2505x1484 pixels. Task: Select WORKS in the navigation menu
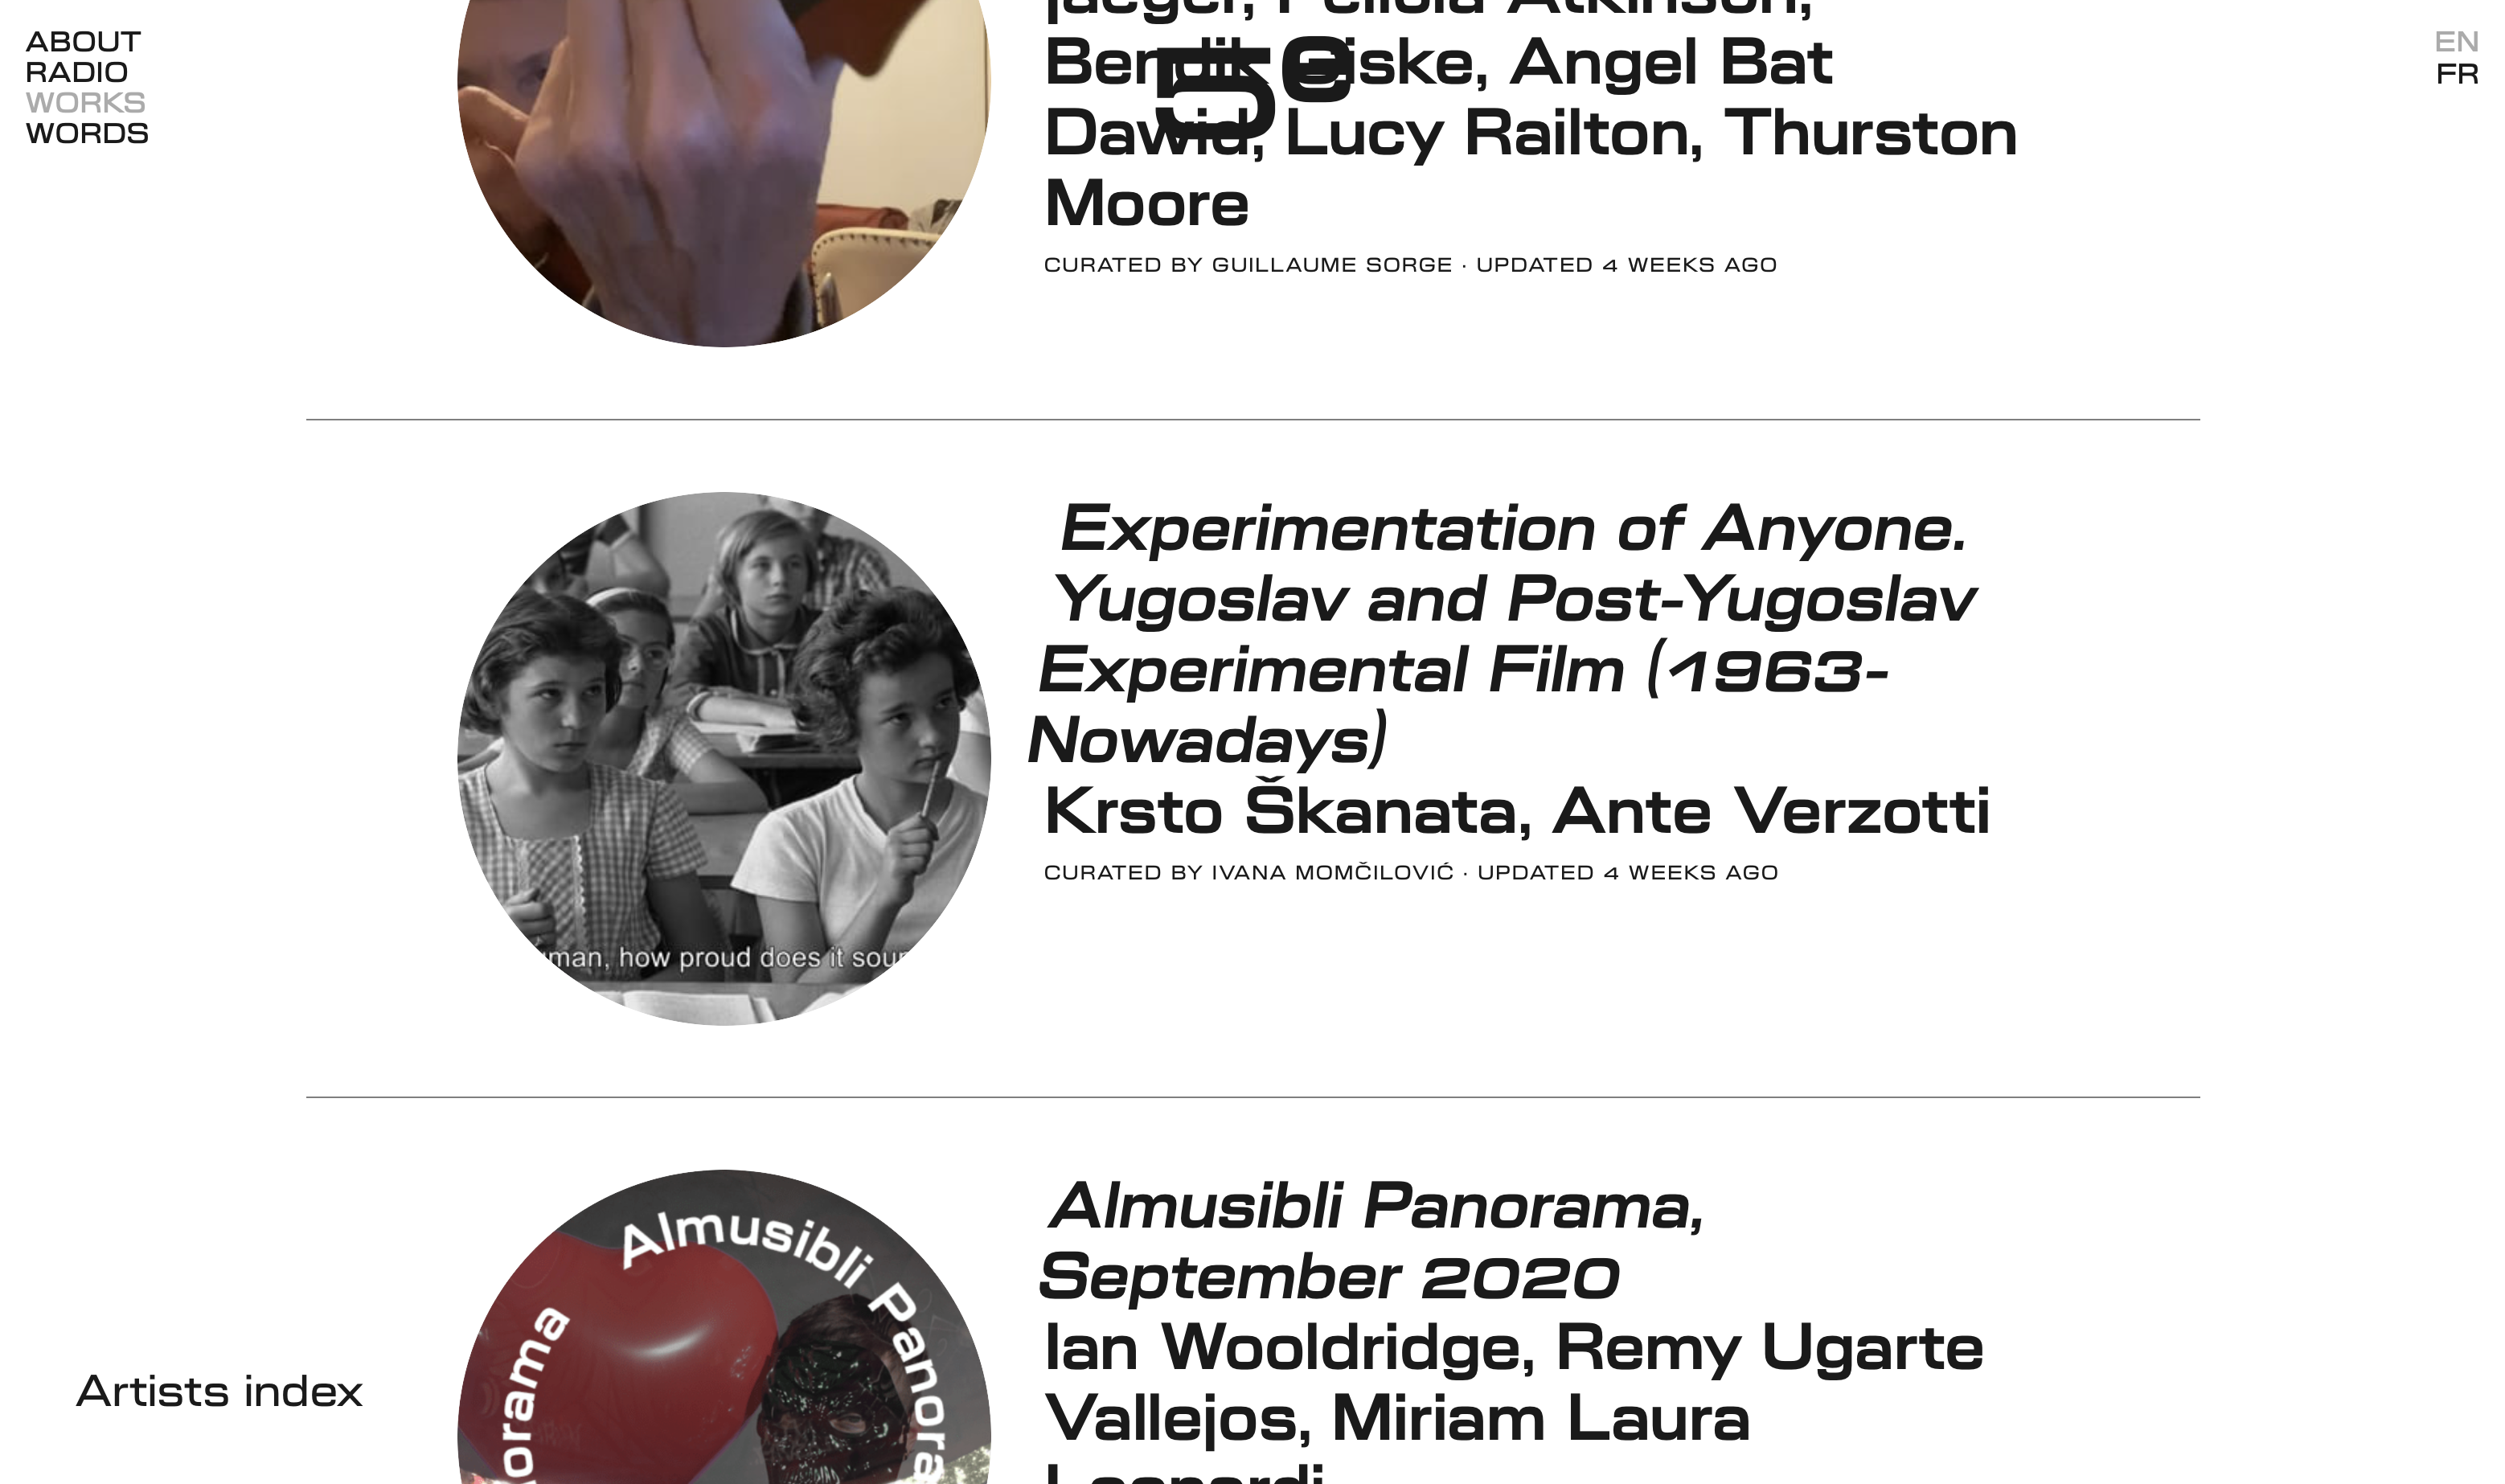pos(86,103)
